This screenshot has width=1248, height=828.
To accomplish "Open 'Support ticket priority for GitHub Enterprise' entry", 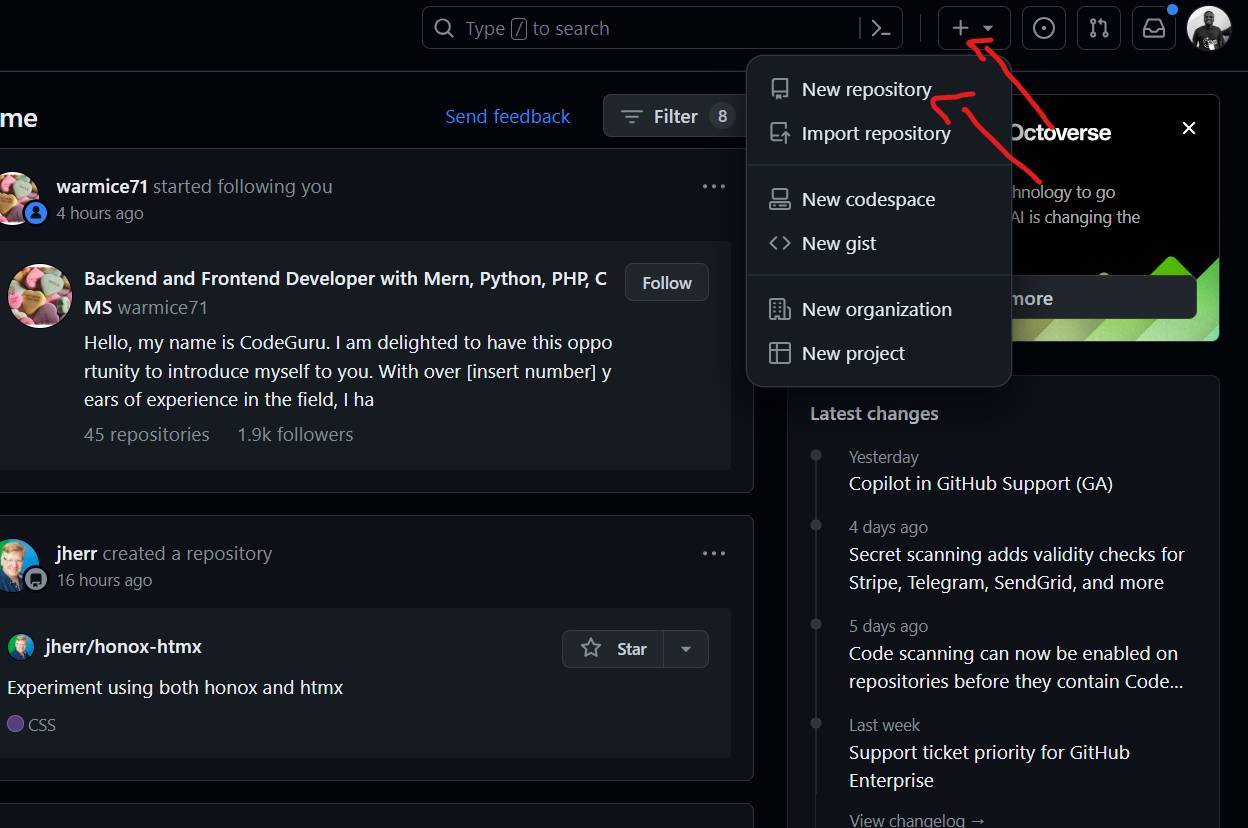I will point(989,767).
